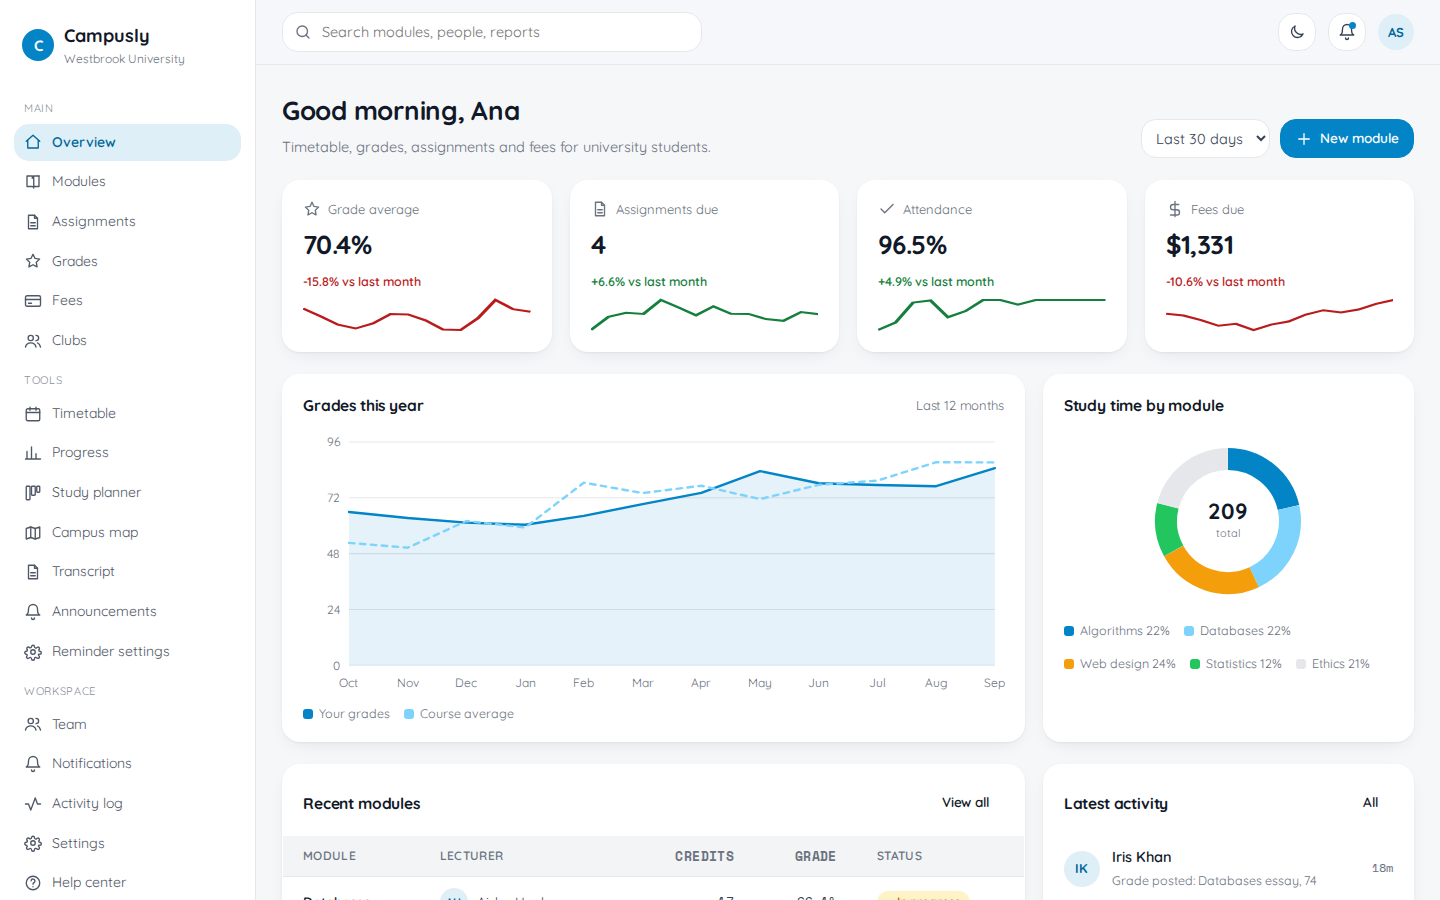Click the Help center question icon
1440x900 pixels.
(33, 883)
